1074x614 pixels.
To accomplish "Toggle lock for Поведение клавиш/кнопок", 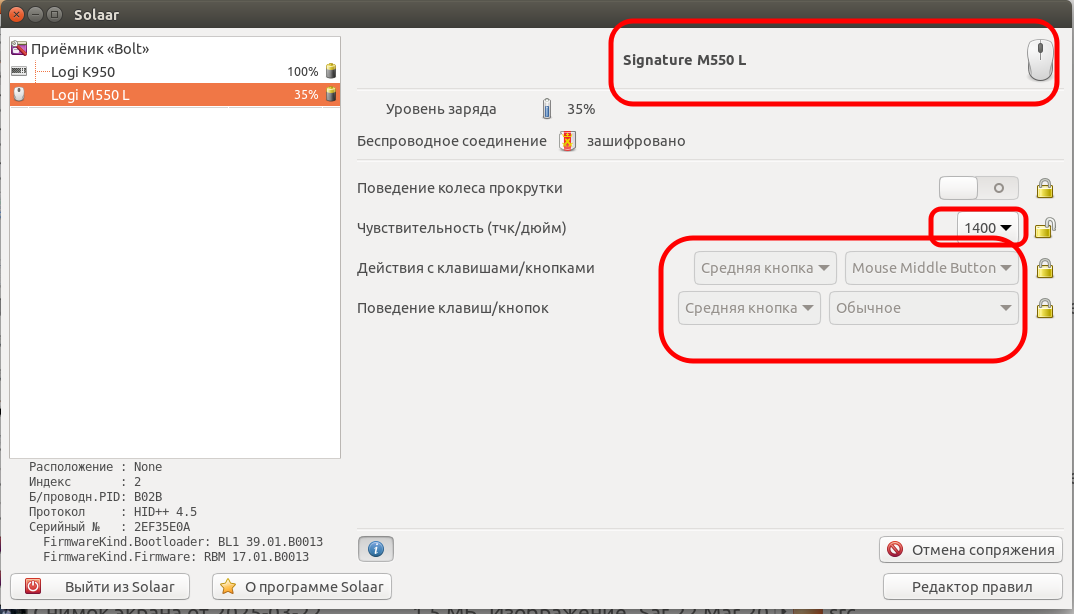I will pos(1045,308).
